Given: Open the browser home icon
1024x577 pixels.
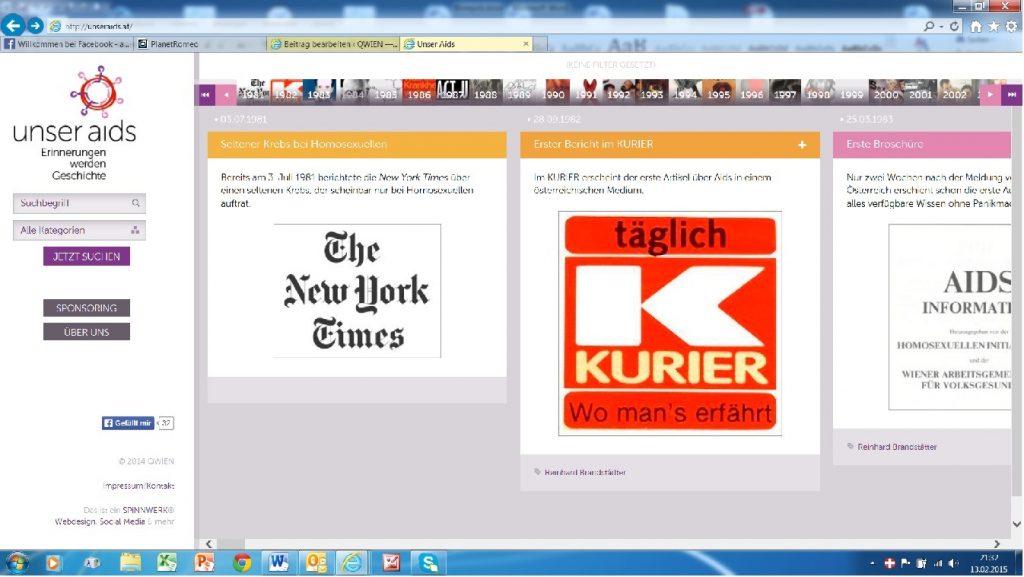Looking at the screenshot, I should tap(976, 26).
